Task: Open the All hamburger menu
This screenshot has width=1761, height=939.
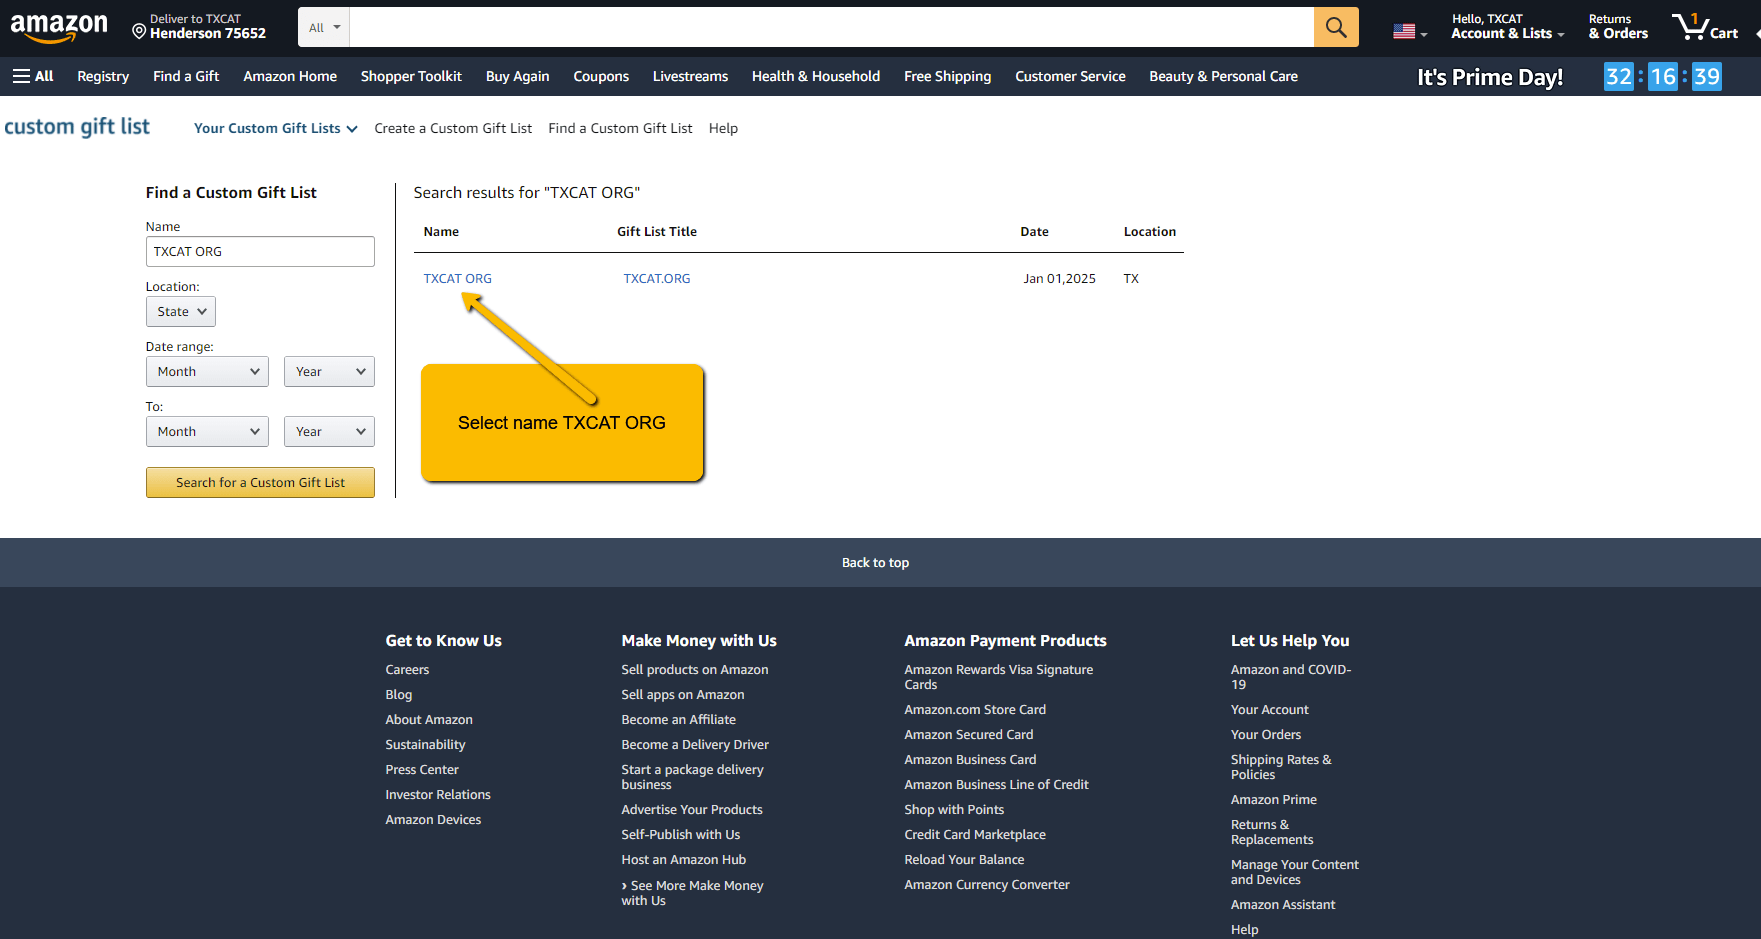Action: [33, 76]
